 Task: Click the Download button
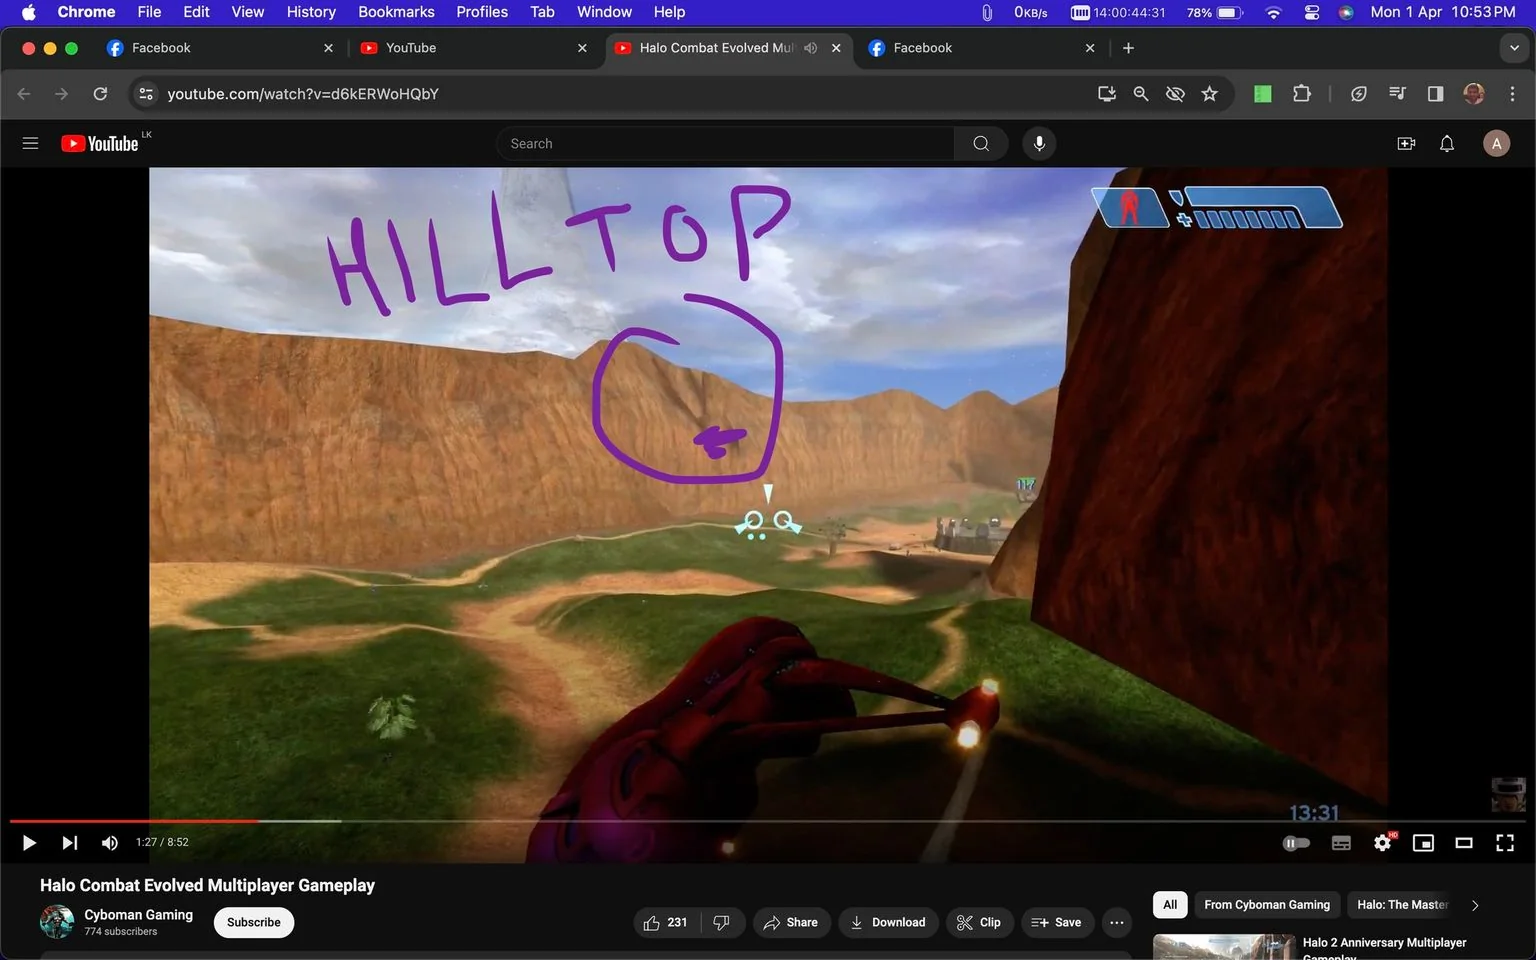888,922
